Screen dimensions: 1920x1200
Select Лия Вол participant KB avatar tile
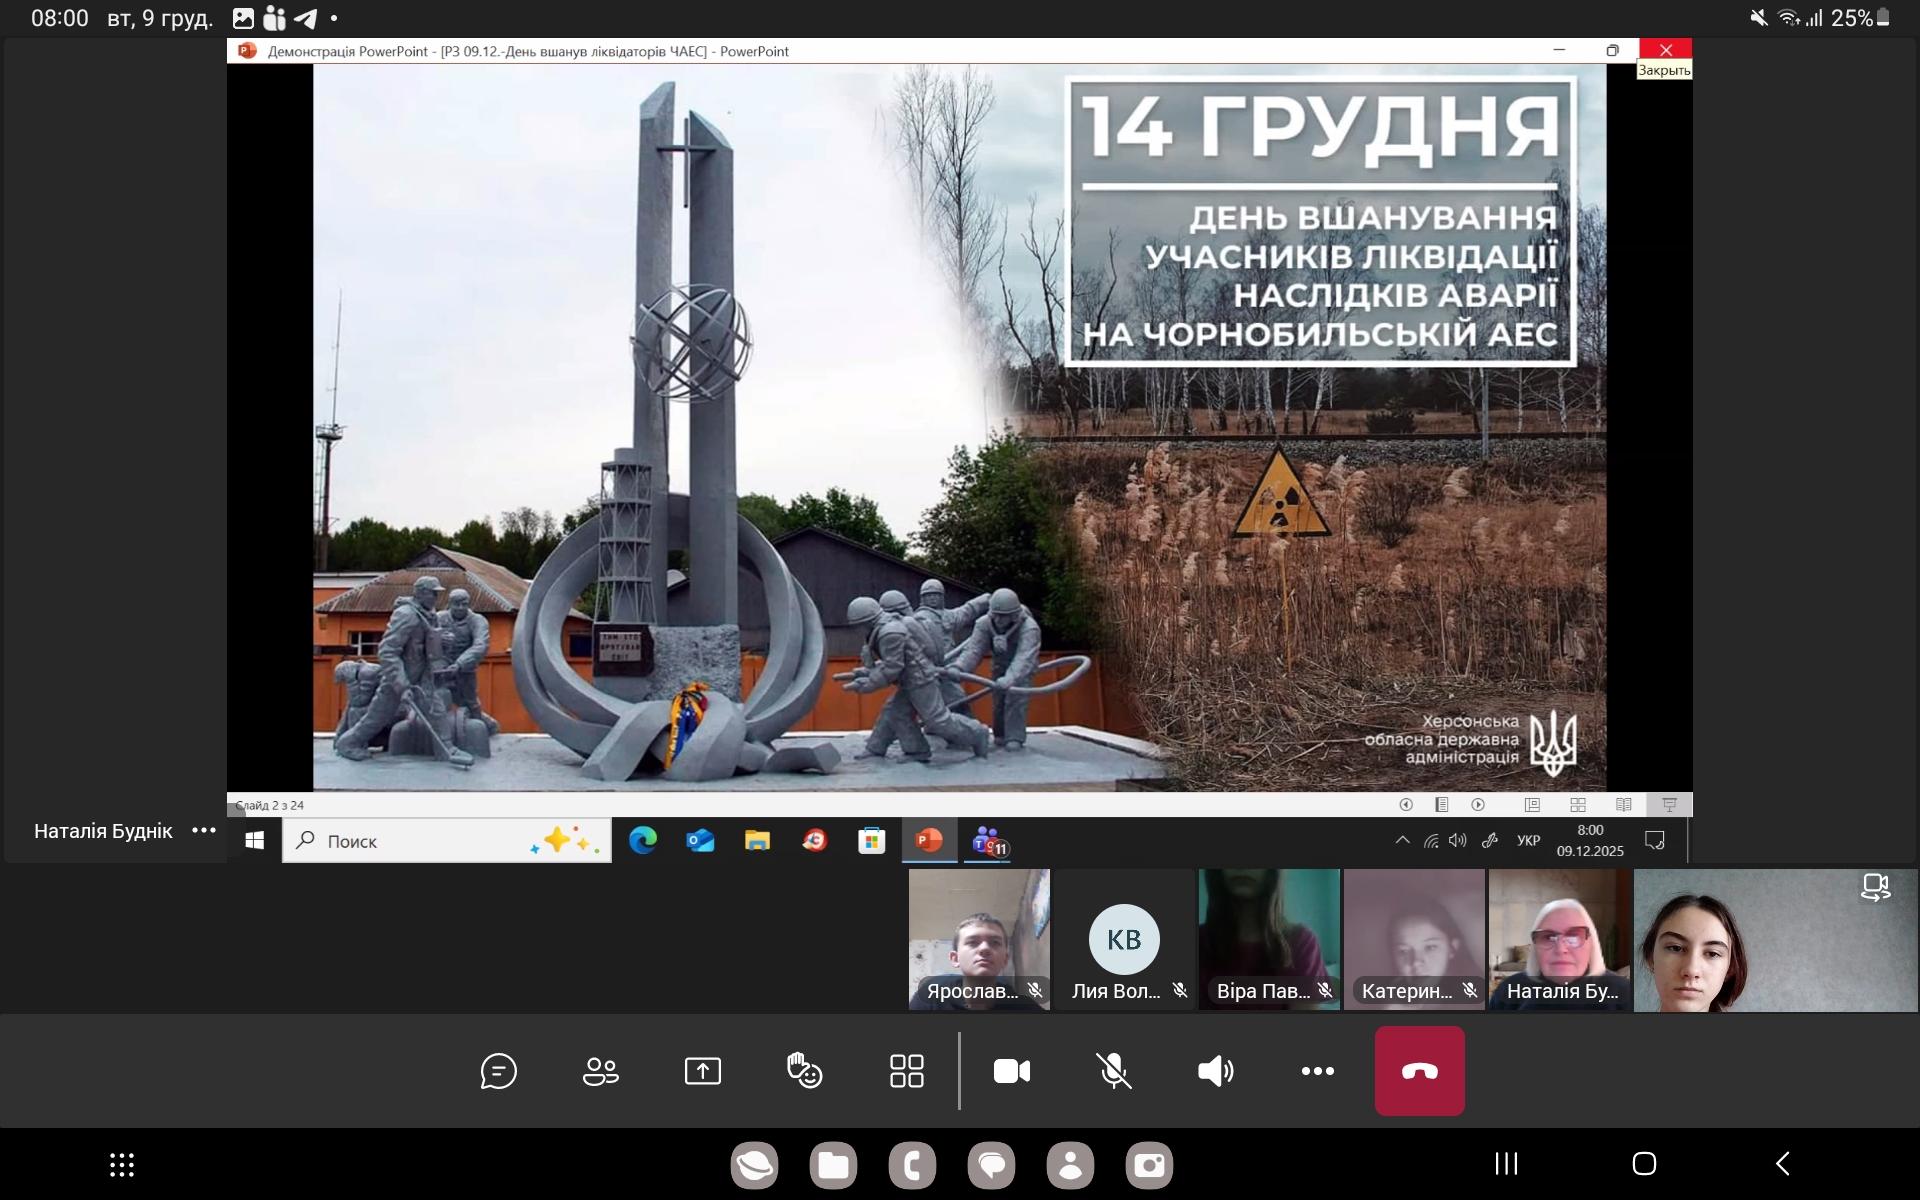click(x=1124, y=938)
